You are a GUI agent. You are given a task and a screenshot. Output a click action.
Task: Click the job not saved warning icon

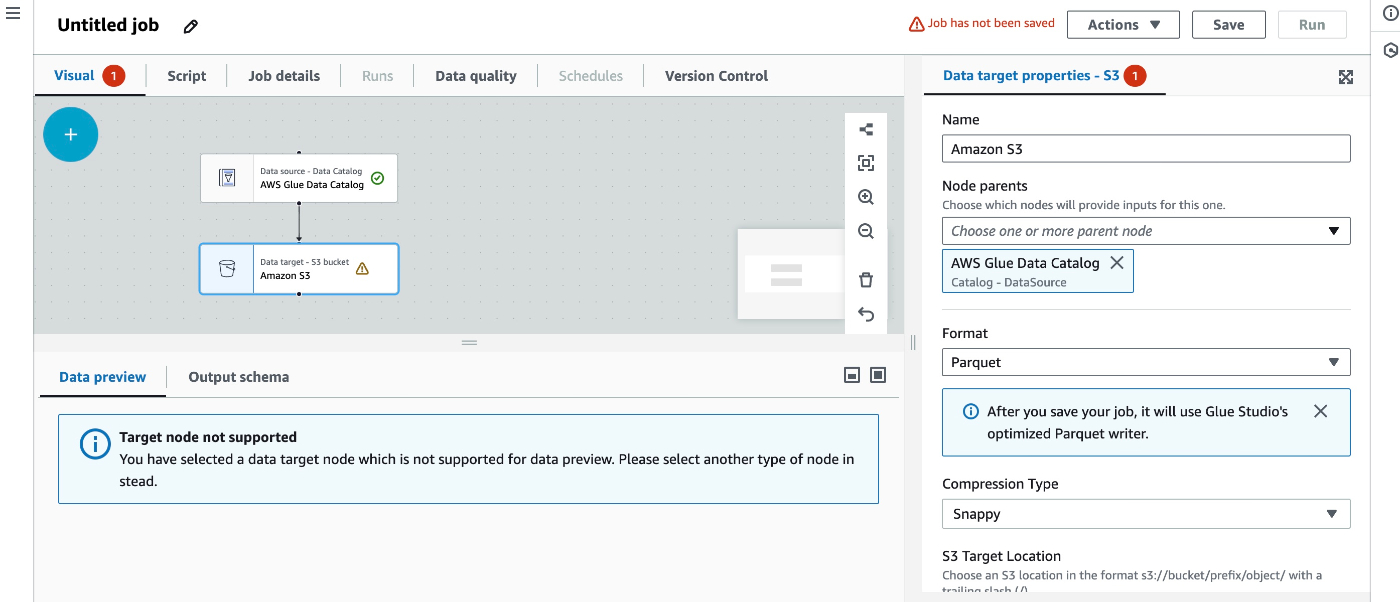pyautogui.click(x=916, y=24)
